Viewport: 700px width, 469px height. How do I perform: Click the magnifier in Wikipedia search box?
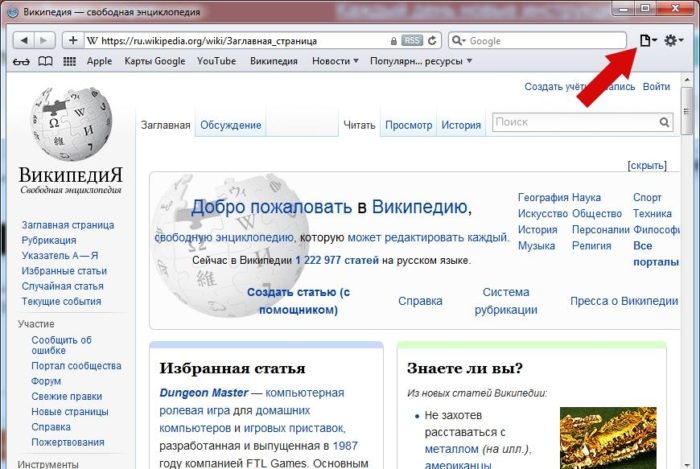664,122
